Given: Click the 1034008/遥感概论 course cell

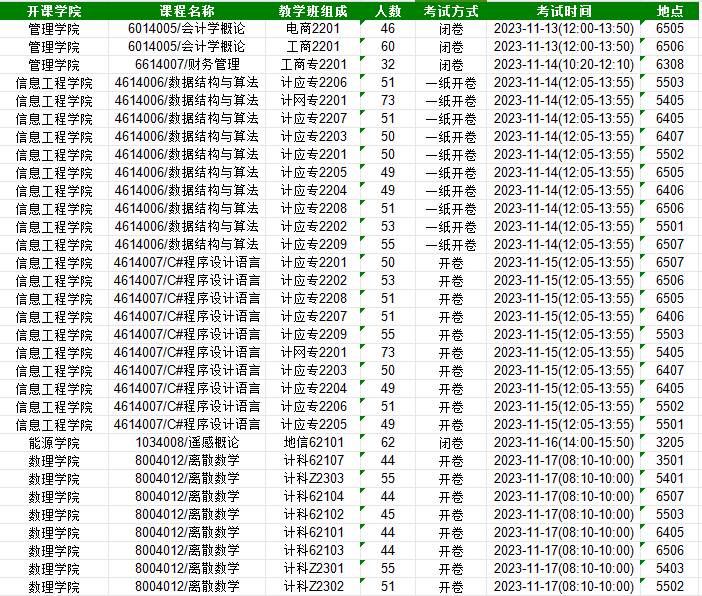Looking at the screenshot, I should point(187,443).
